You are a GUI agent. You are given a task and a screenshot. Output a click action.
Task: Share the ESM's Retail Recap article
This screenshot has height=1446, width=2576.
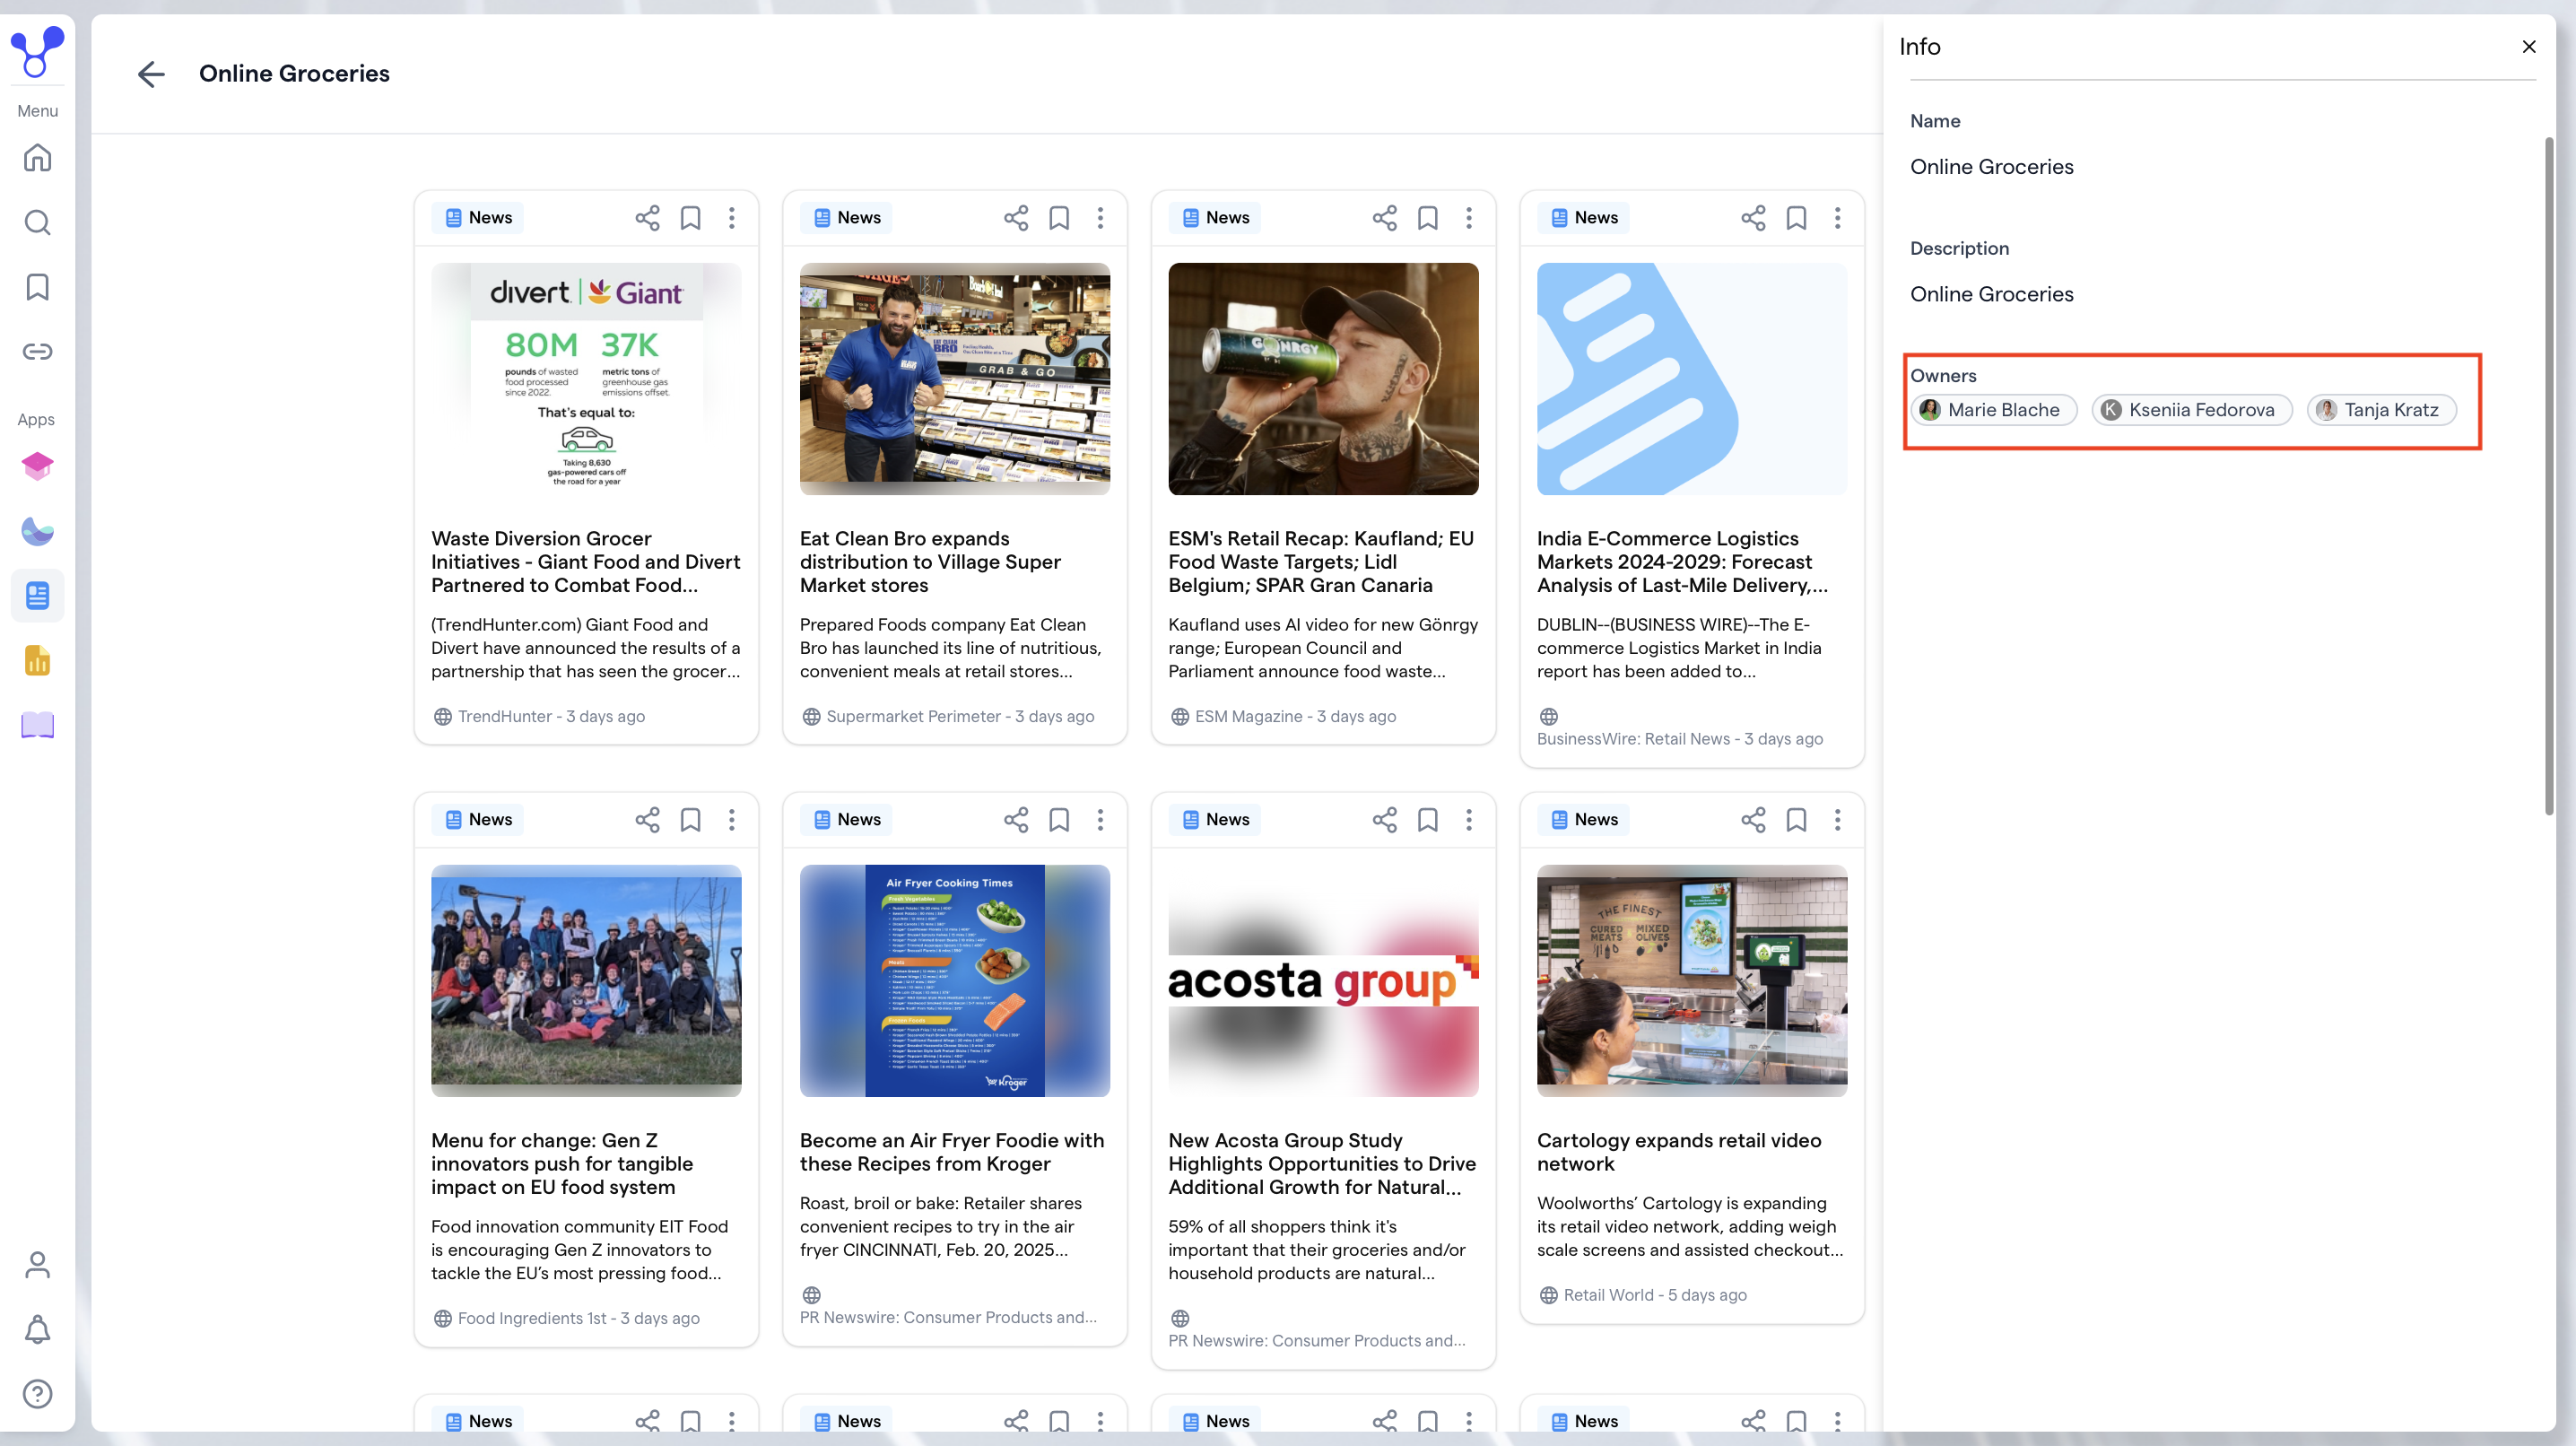click(x=1385, y=218)
